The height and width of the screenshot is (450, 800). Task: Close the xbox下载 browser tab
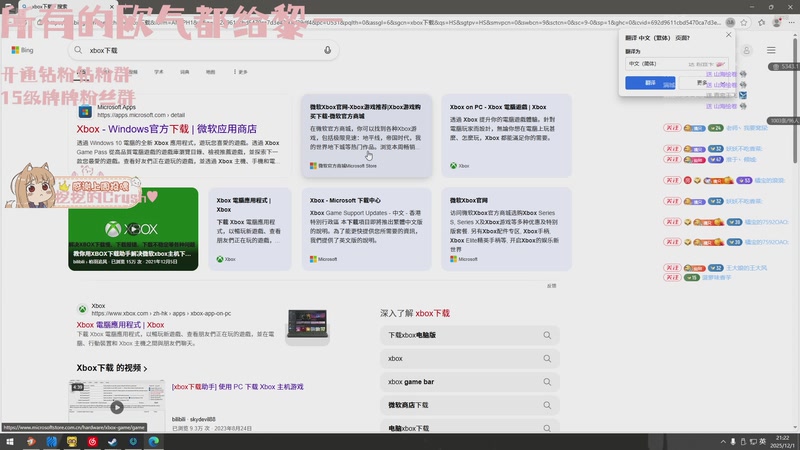click(112, 7)
